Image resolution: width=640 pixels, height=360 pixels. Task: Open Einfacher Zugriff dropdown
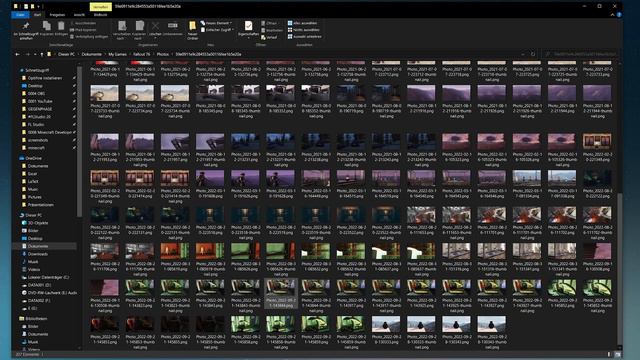218,30
